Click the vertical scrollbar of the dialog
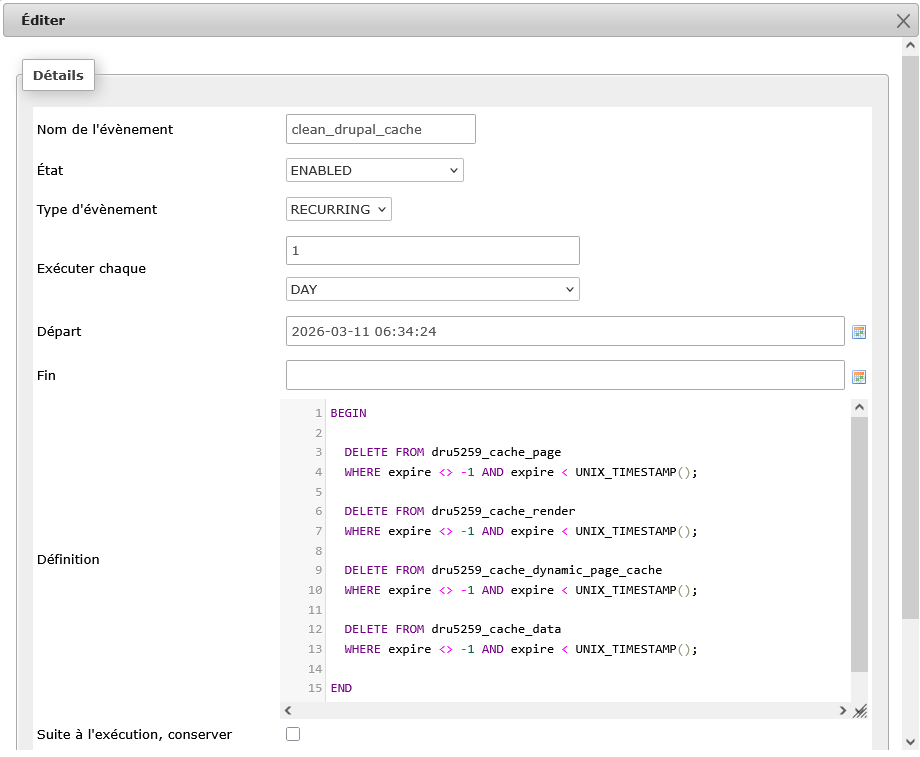This screenshot has height=757, width=920. 911,400
